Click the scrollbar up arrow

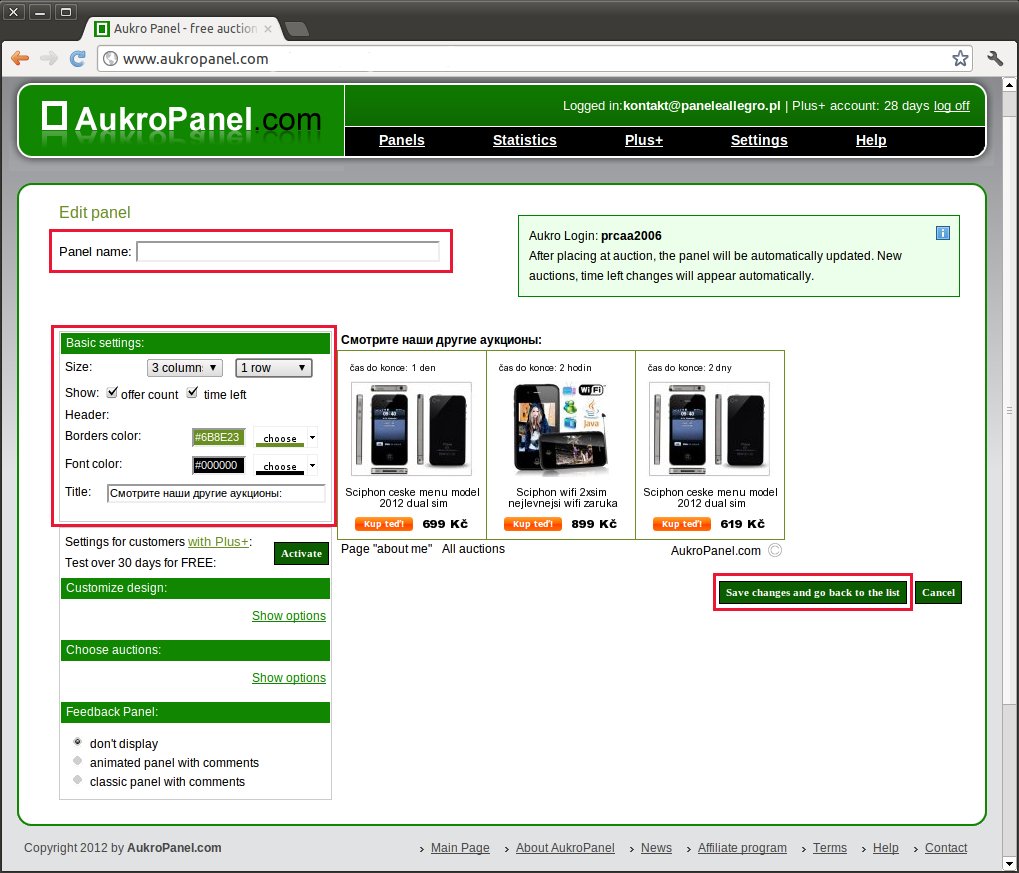tap(1009, 85)
